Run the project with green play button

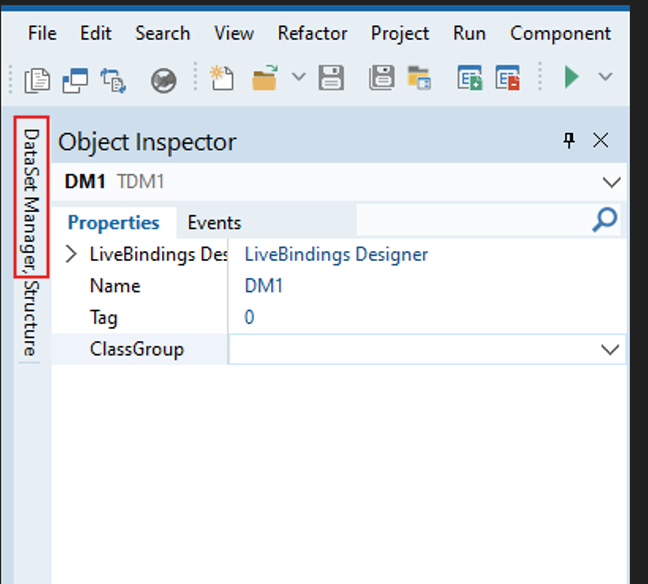pyautogui.click(x=571, y=77)
